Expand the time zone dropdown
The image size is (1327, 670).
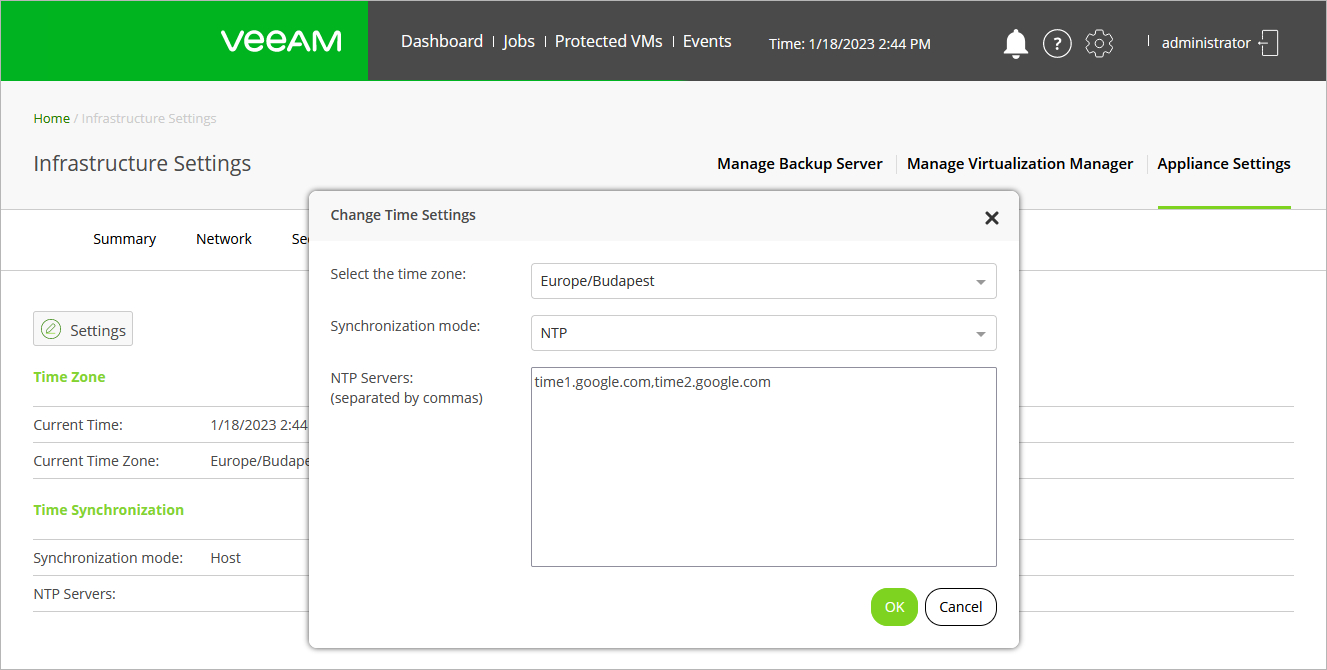(980, 282)
